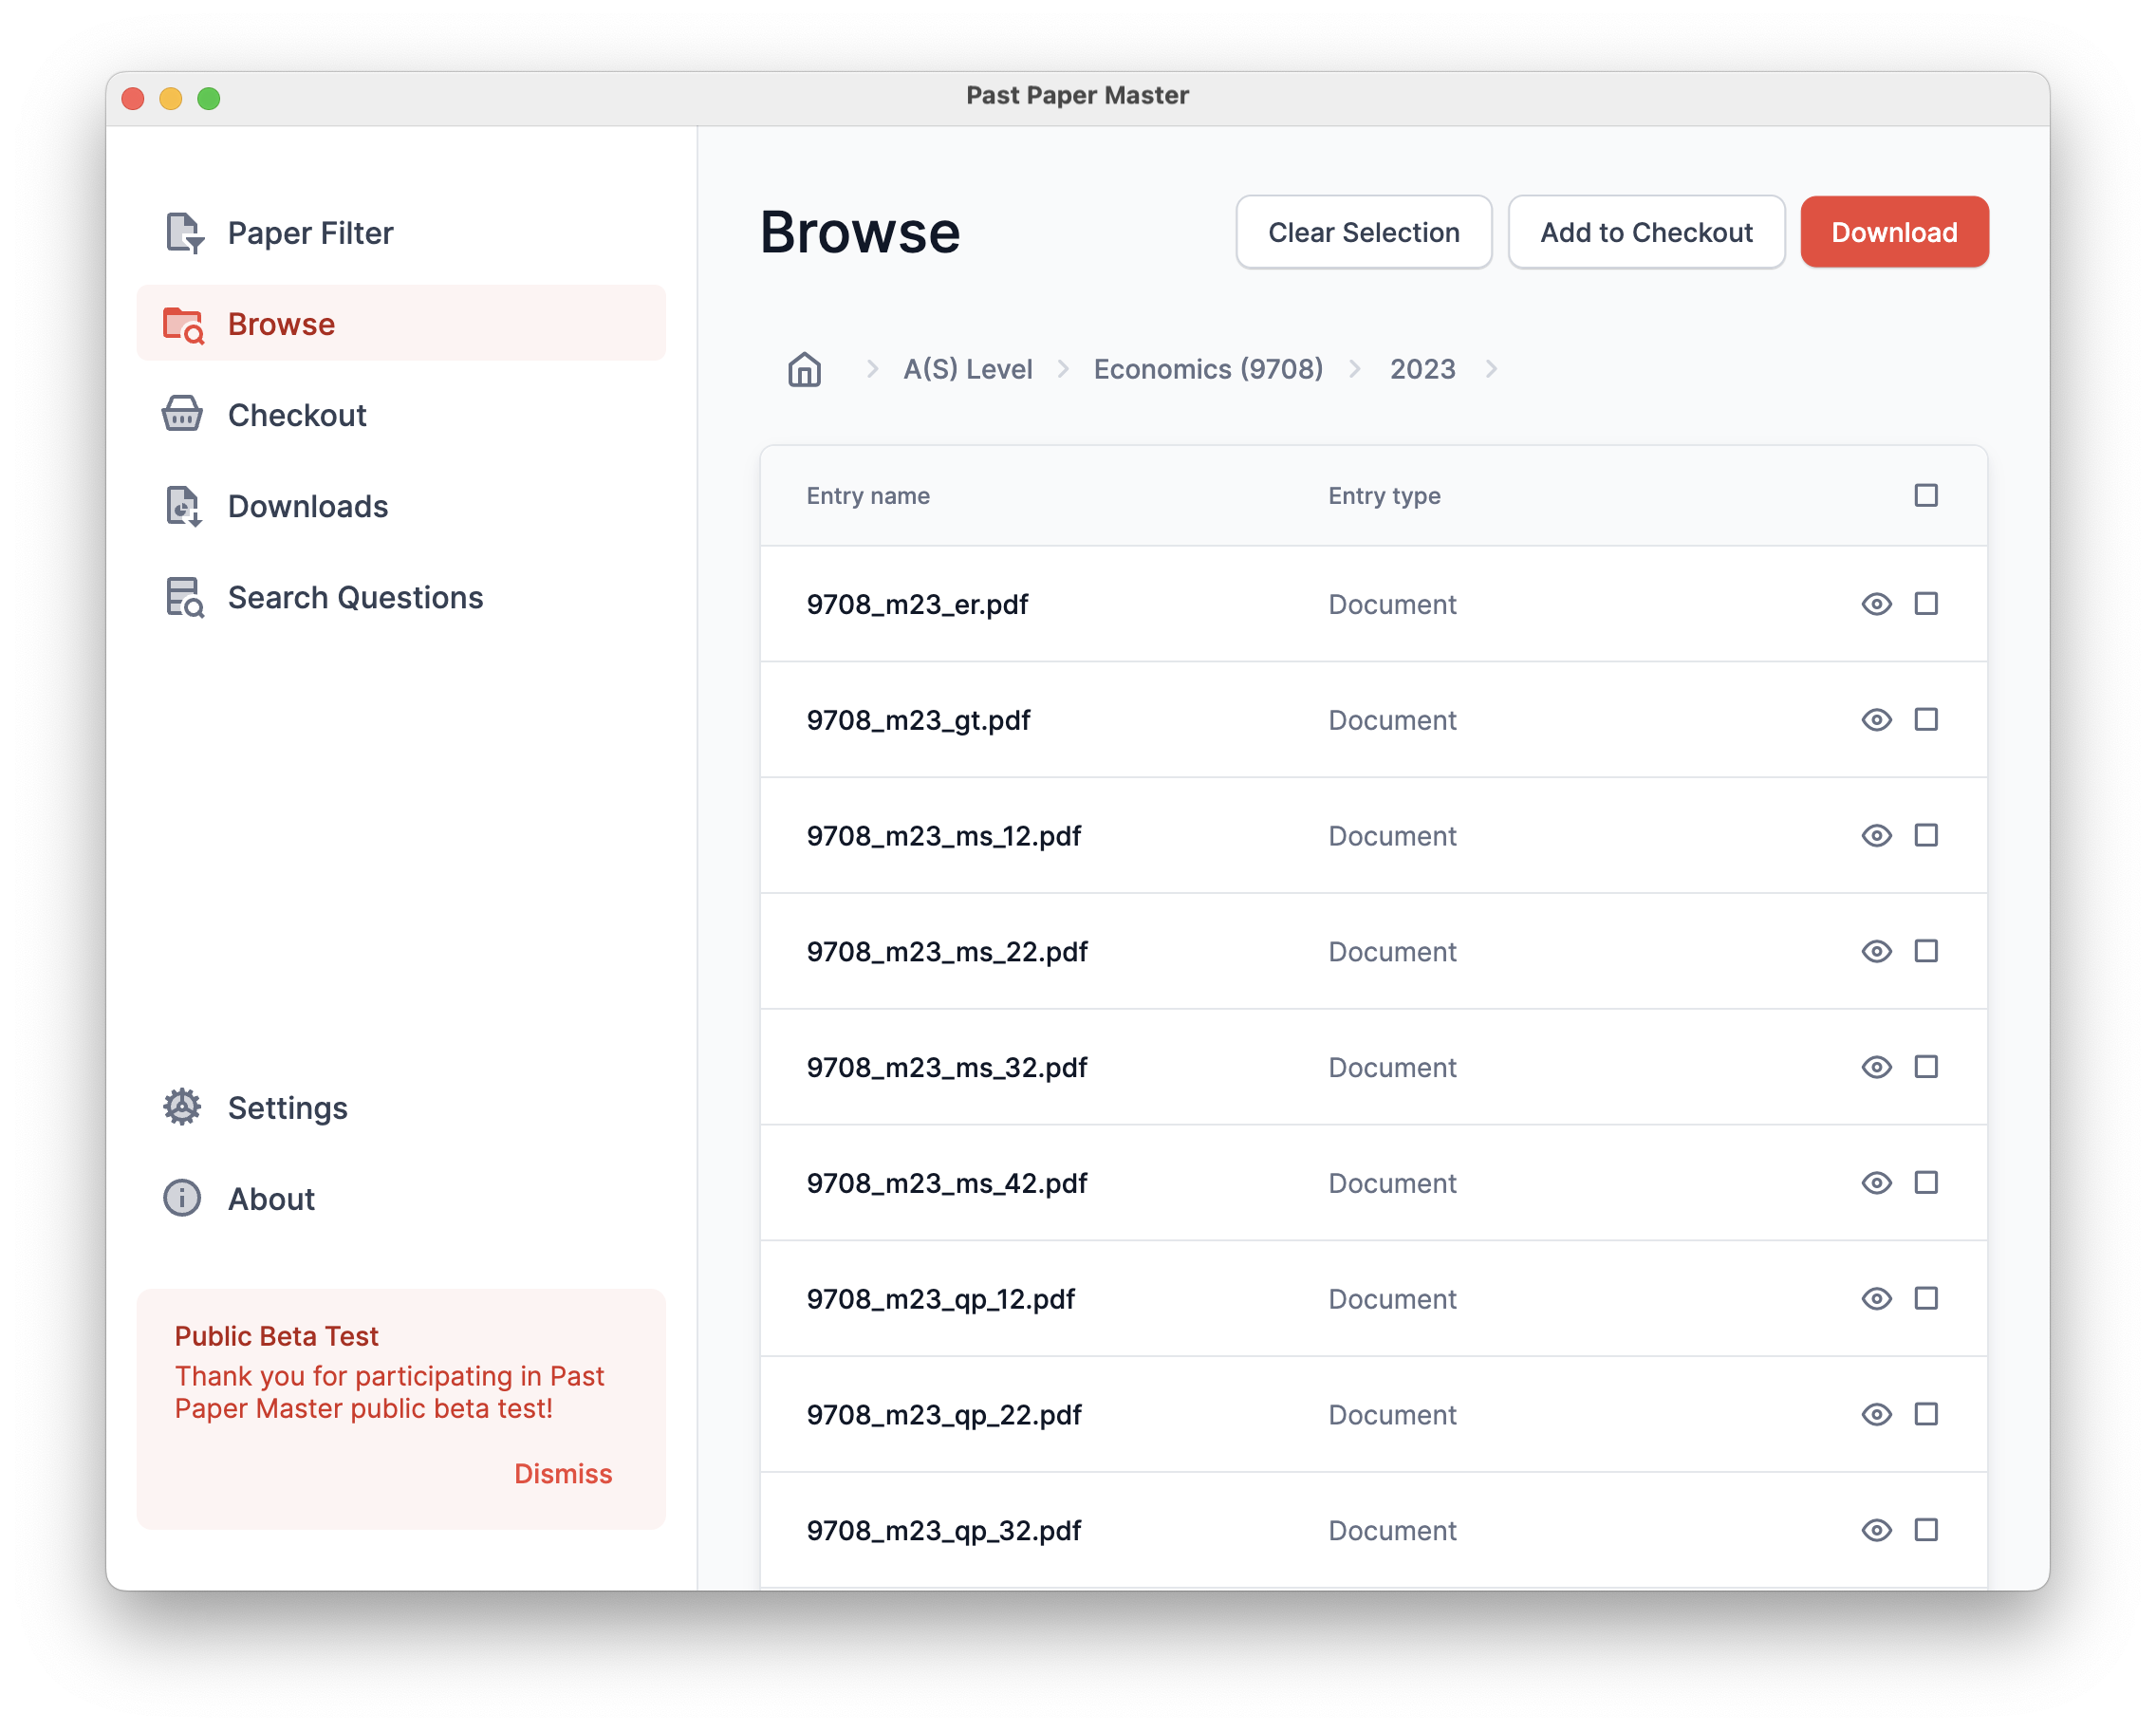2156x1731 pixels.
Task: Navigate to the A(S) Level breadcrumb
Action: pyautogui.click(x=967, y=369)
